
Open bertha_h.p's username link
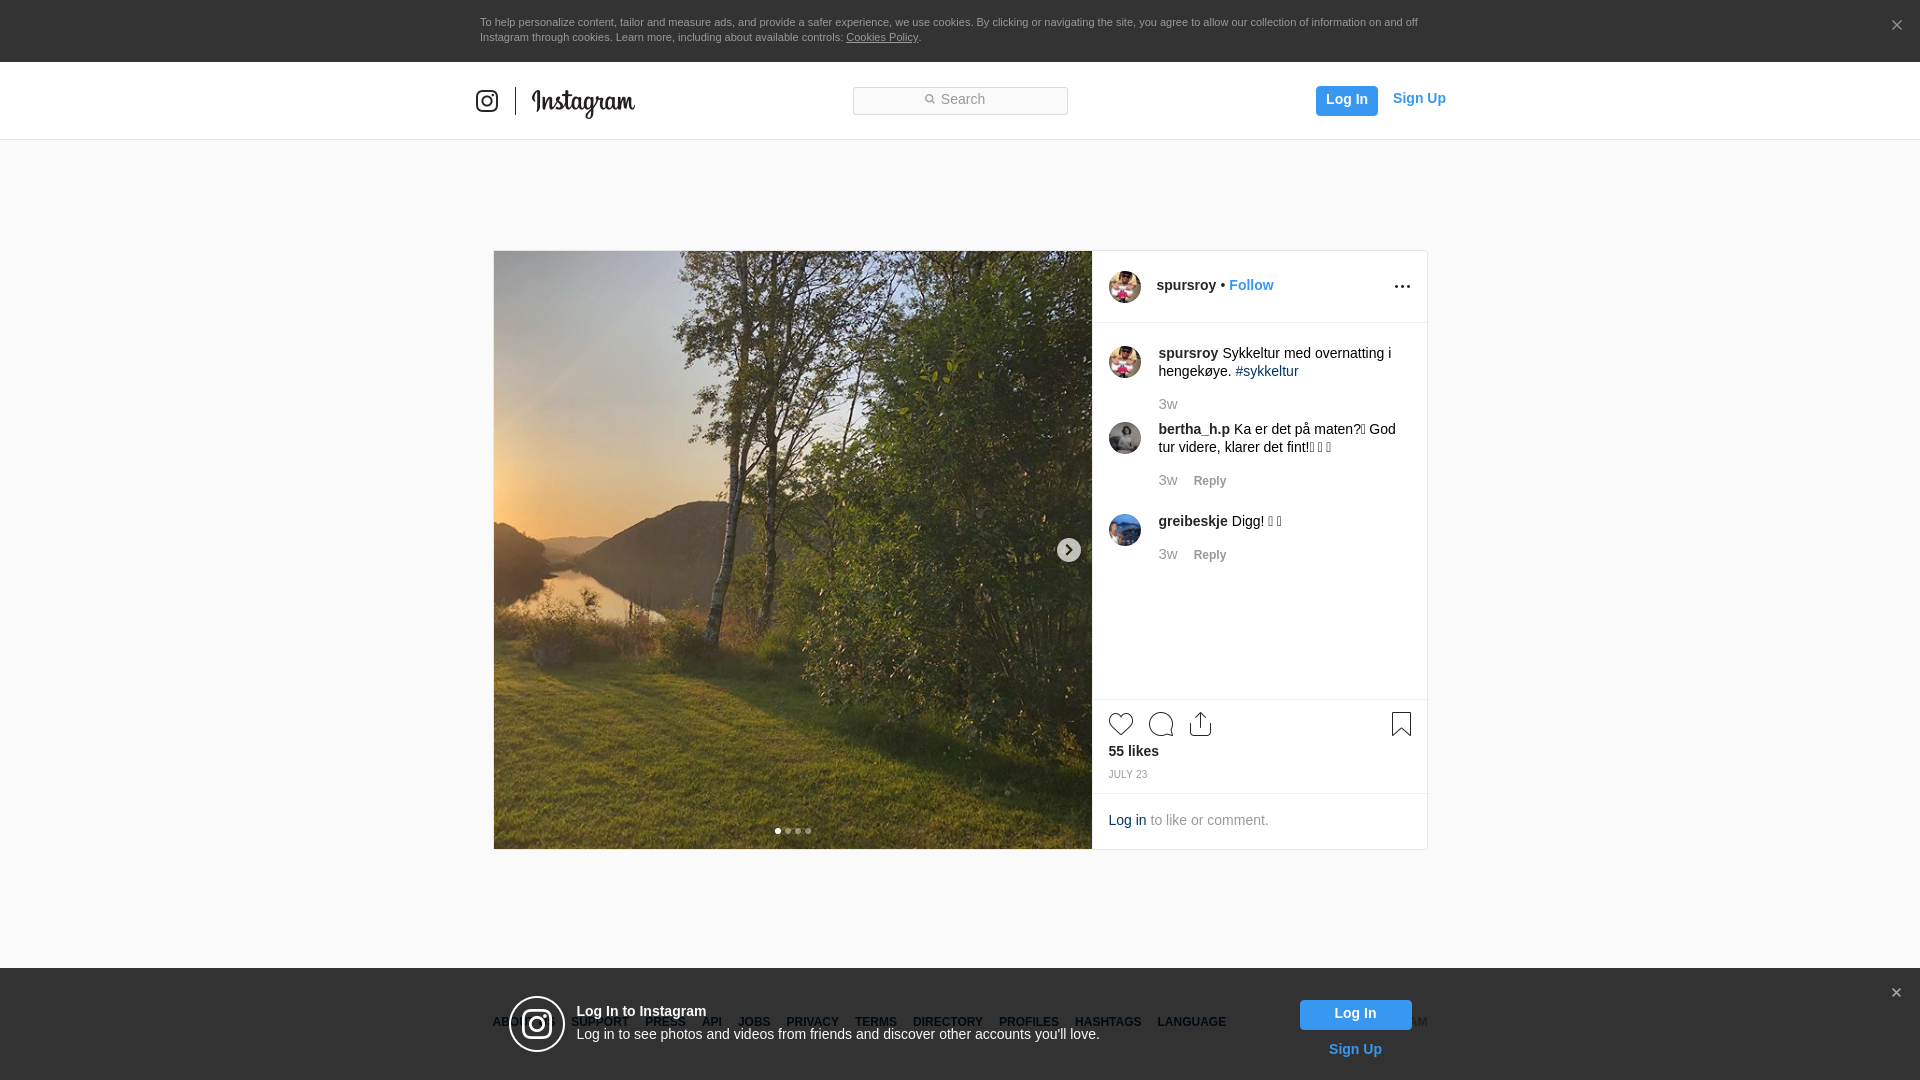1194,429
